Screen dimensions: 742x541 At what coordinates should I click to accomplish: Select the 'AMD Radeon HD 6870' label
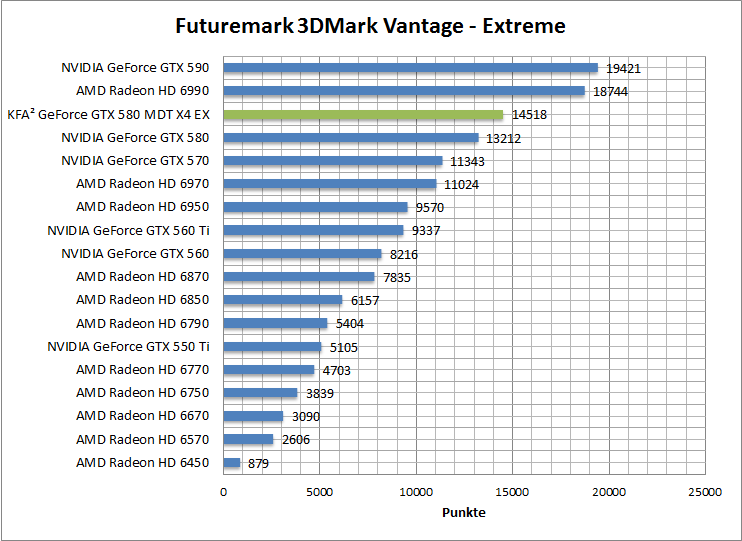142,276
